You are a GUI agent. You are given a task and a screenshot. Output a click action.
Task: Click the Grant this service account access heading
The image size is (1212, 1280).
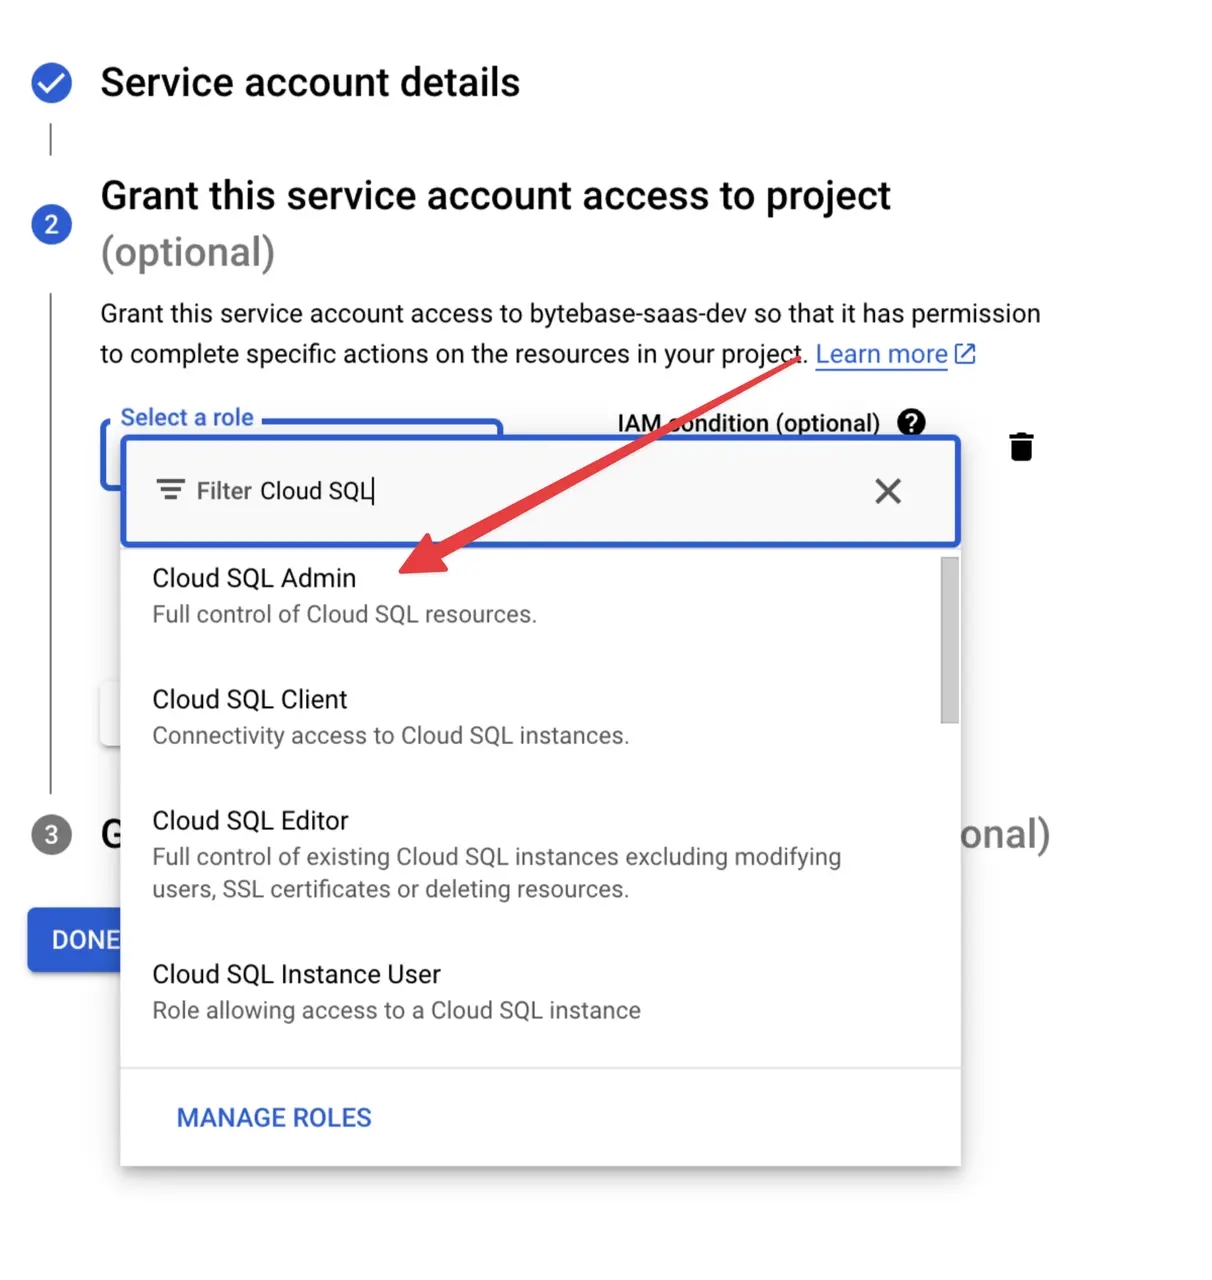tap(495, 224)
